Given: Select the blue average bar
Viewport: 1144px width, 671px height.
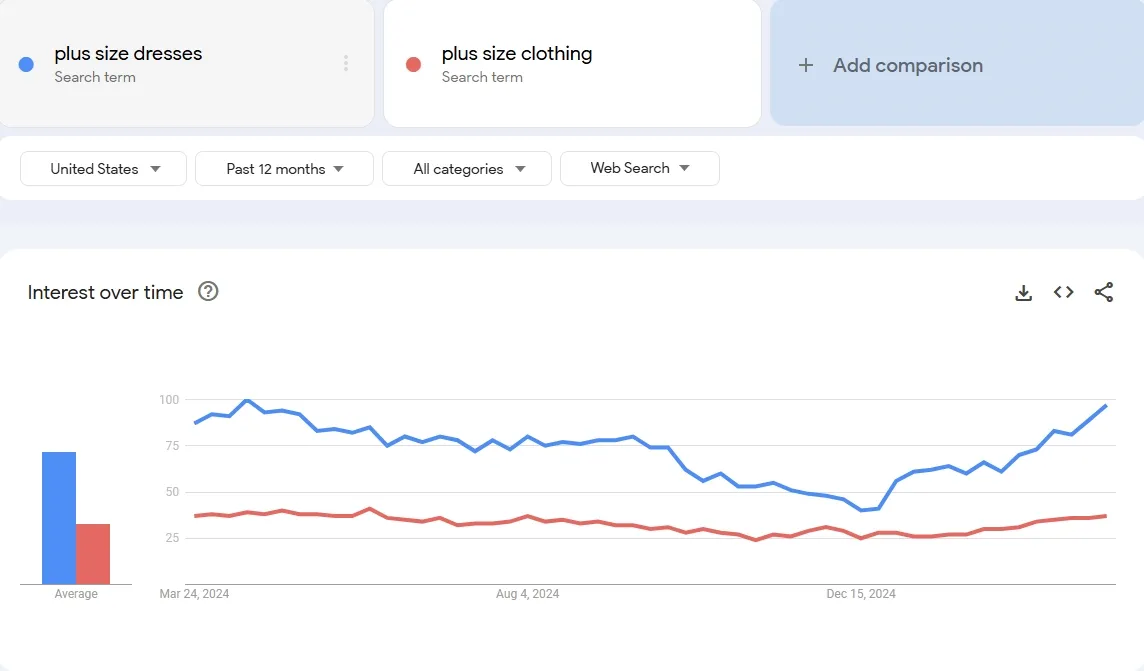Looking at the screenshot, I should [59, 518].
